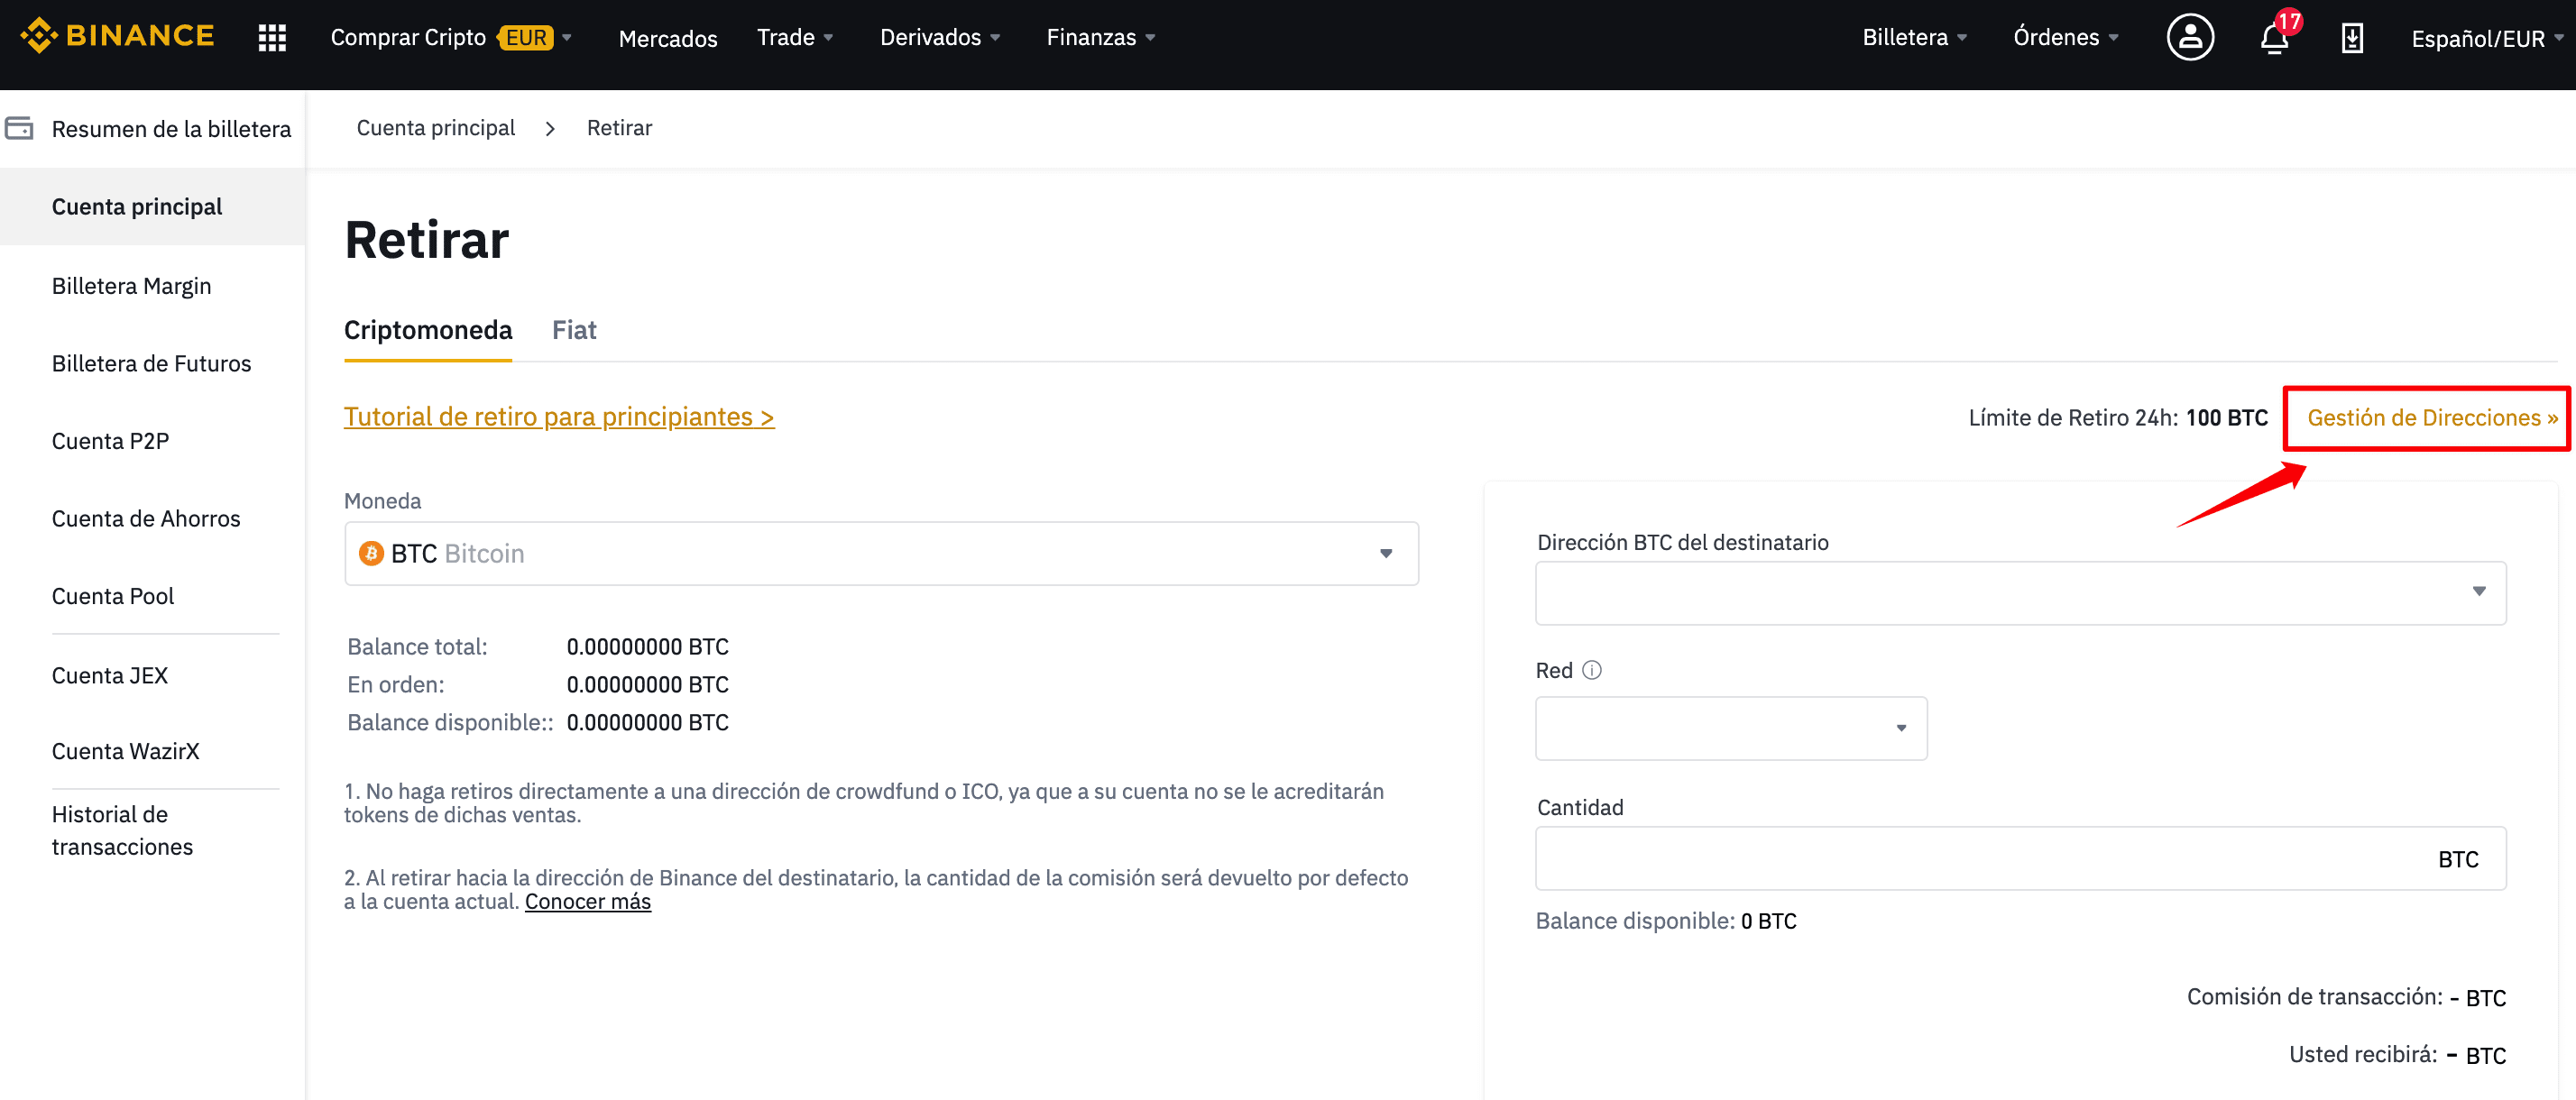
Task: Expand the Comprar Cripto dropdown
Action: point(451,37)
